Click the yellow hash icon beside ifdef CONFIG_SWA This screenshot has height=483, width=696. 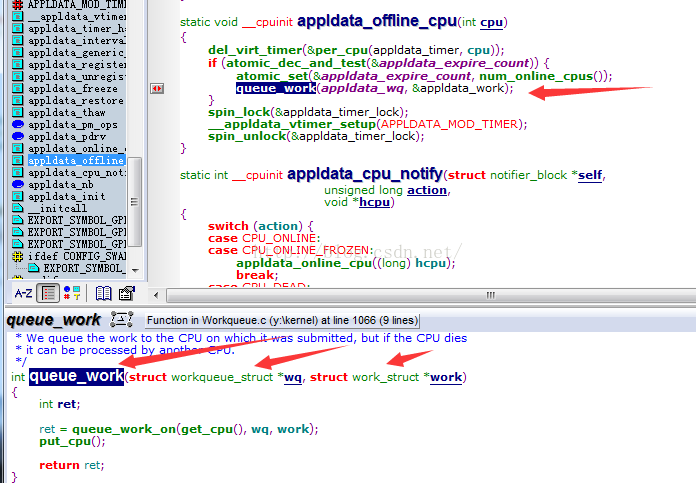click(17, 256)
